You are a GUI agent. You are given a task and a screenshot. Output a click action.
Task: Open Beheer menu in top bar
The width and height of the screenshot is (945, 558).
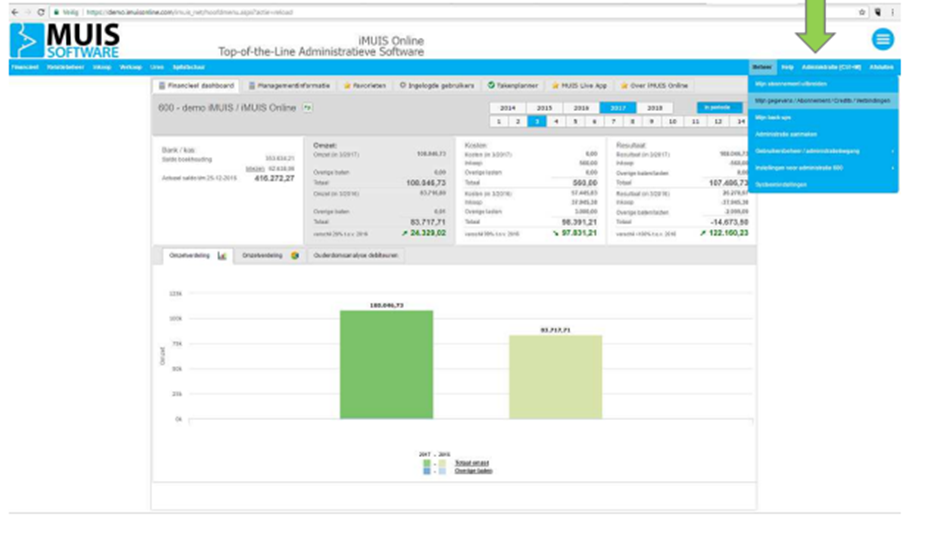click(x=762, y=67)
